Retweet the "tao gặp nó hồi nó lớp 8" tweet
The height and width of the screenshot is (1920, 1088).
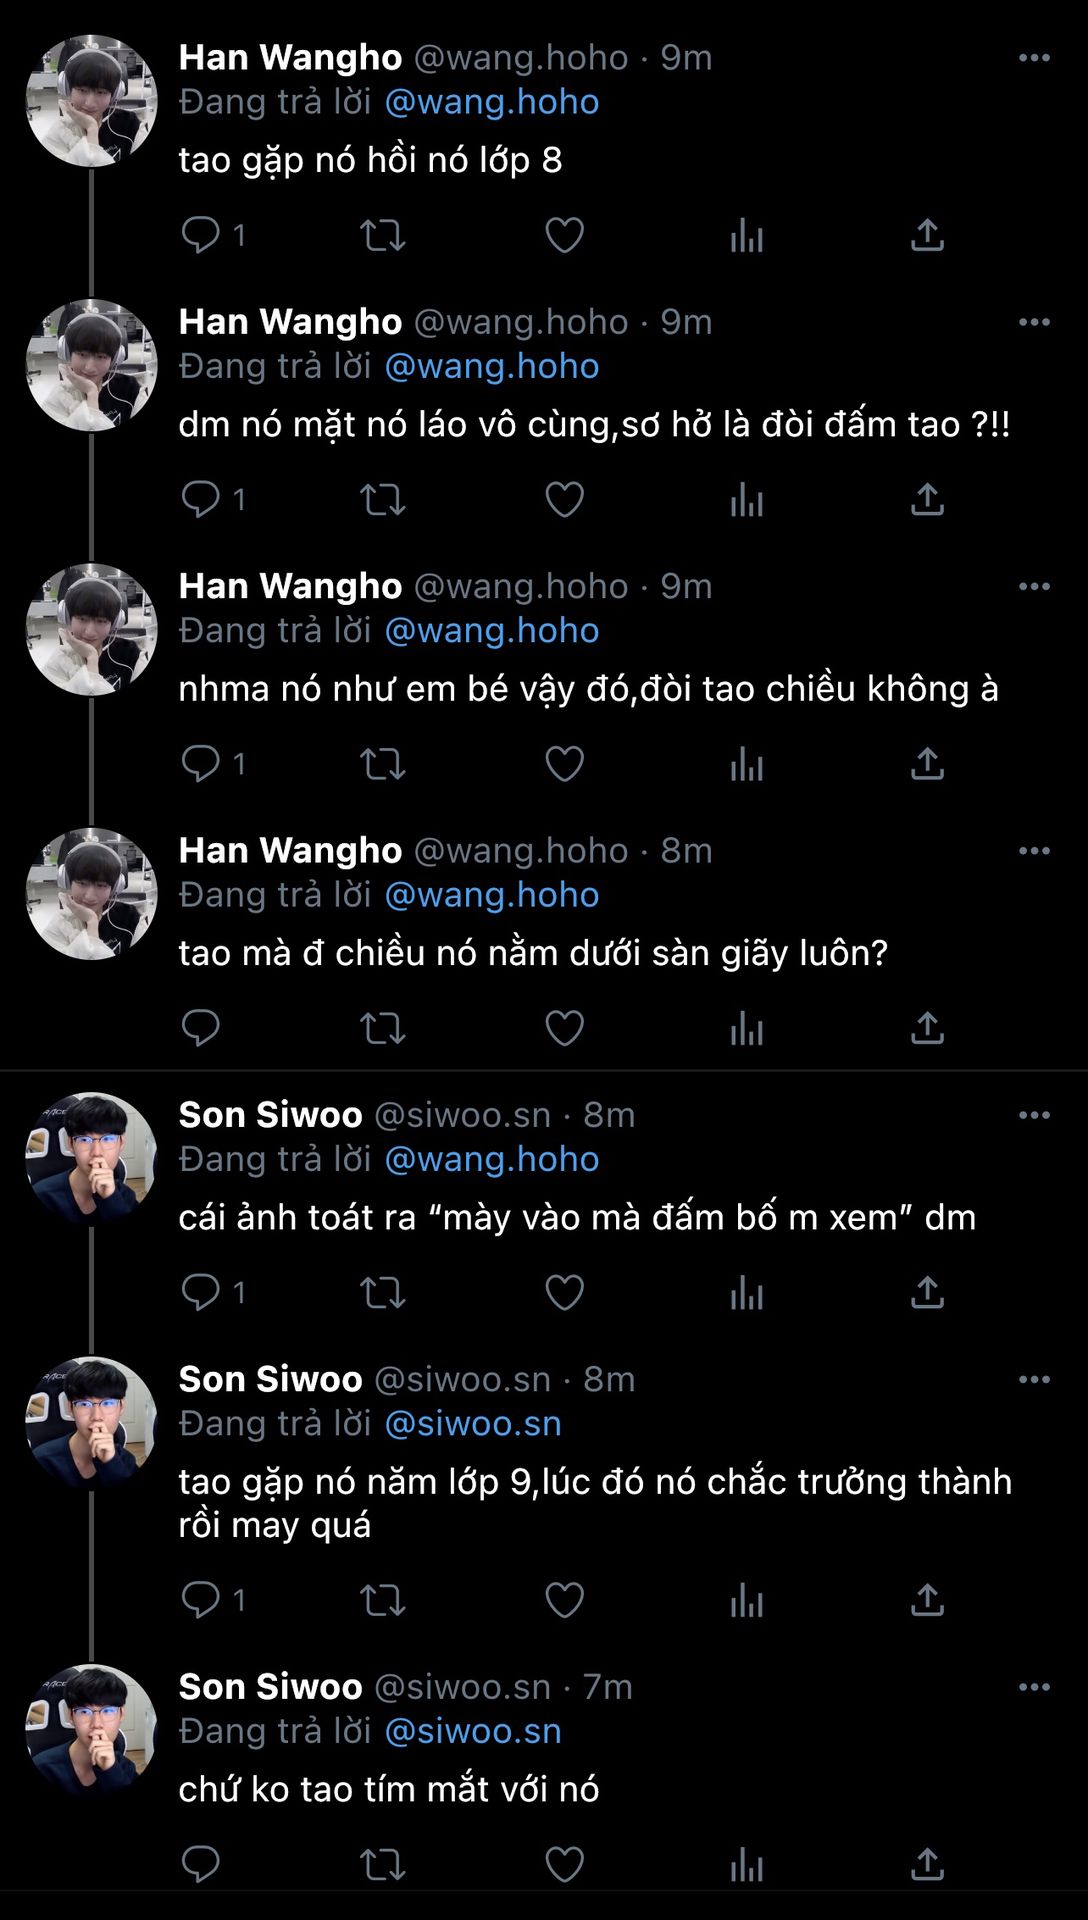click(382, 235)
